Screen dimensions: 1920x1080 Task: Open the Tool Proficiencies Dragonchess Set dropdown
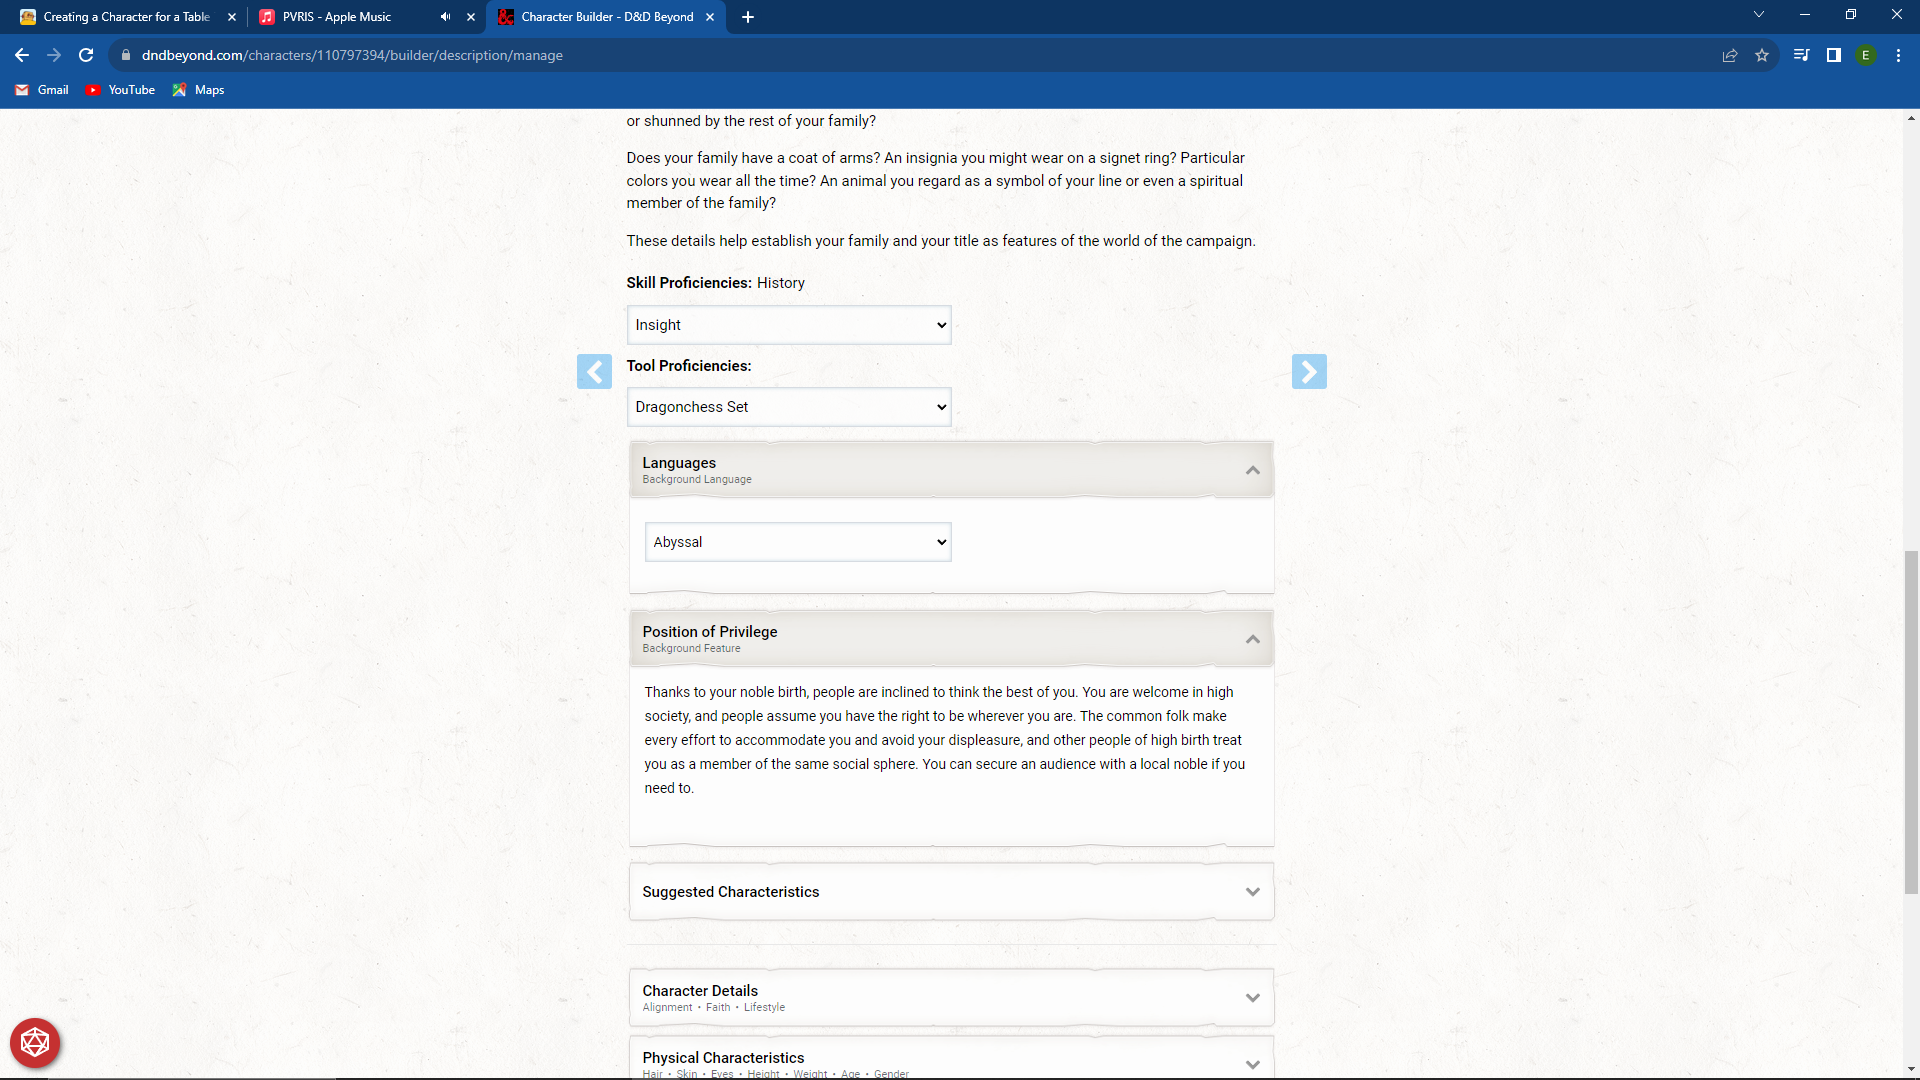[x=788, y=406]
